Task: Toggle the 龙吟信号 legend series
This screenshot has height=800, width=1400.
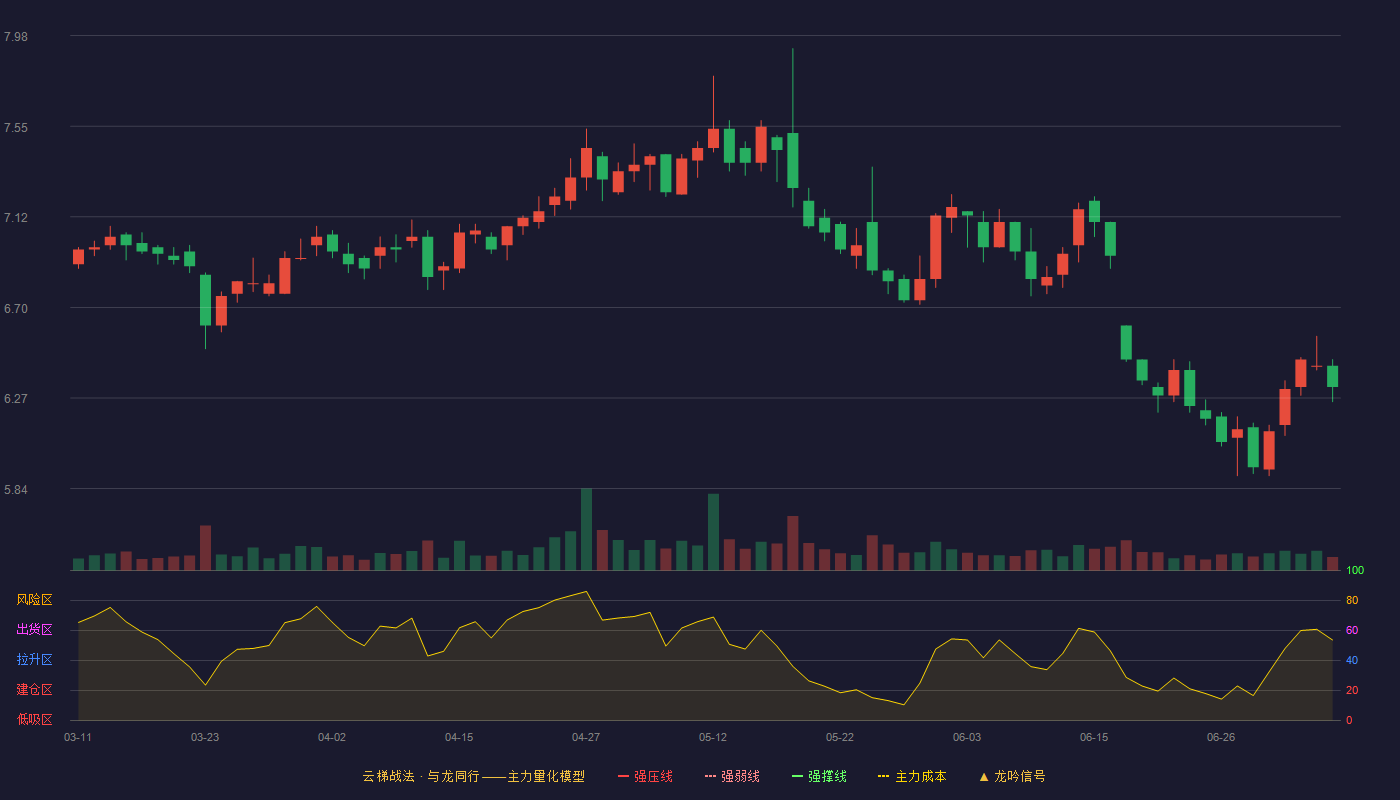Action: coord(1012,776)
